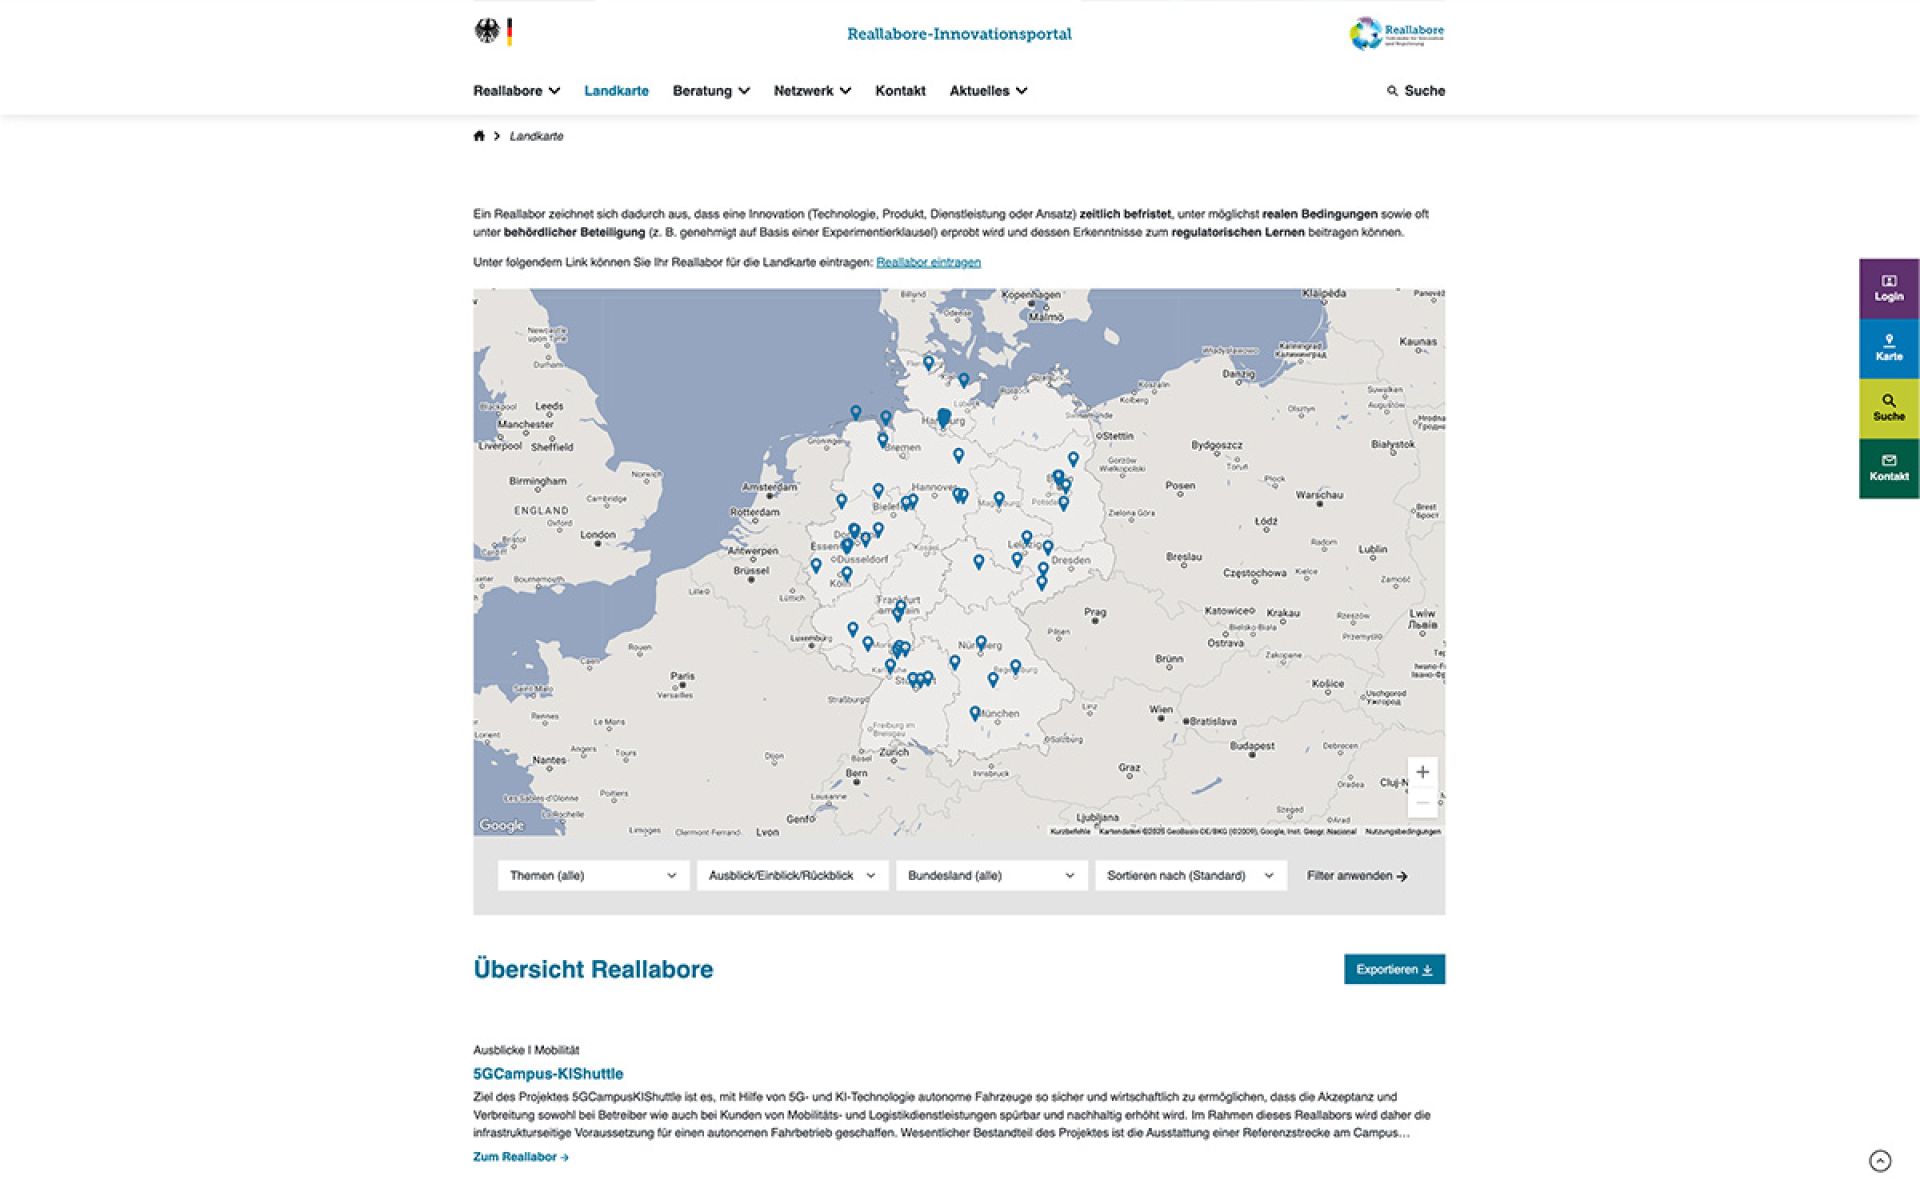
Task: Click the home icon in breadcrumb
Action: pyautogui.click(x=479, y=136)
